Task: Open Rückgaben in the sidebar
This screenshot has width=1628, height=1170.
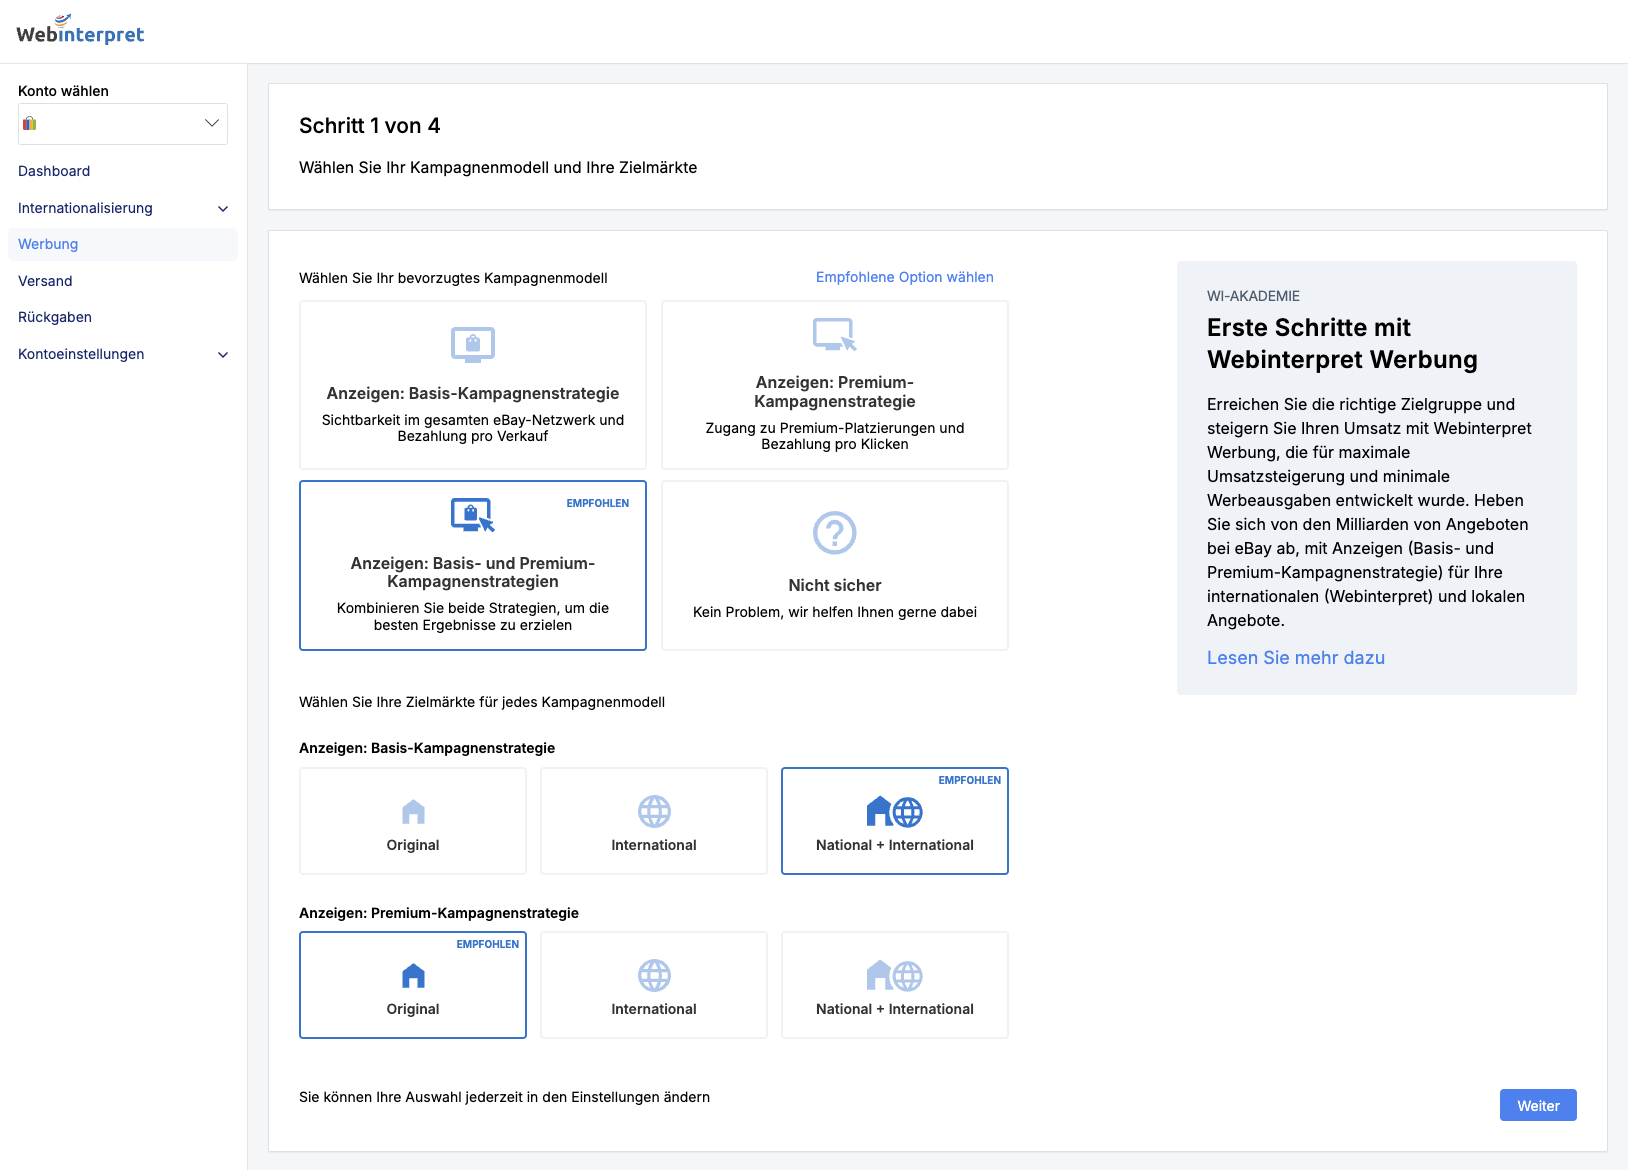Action: coord(55,317)
